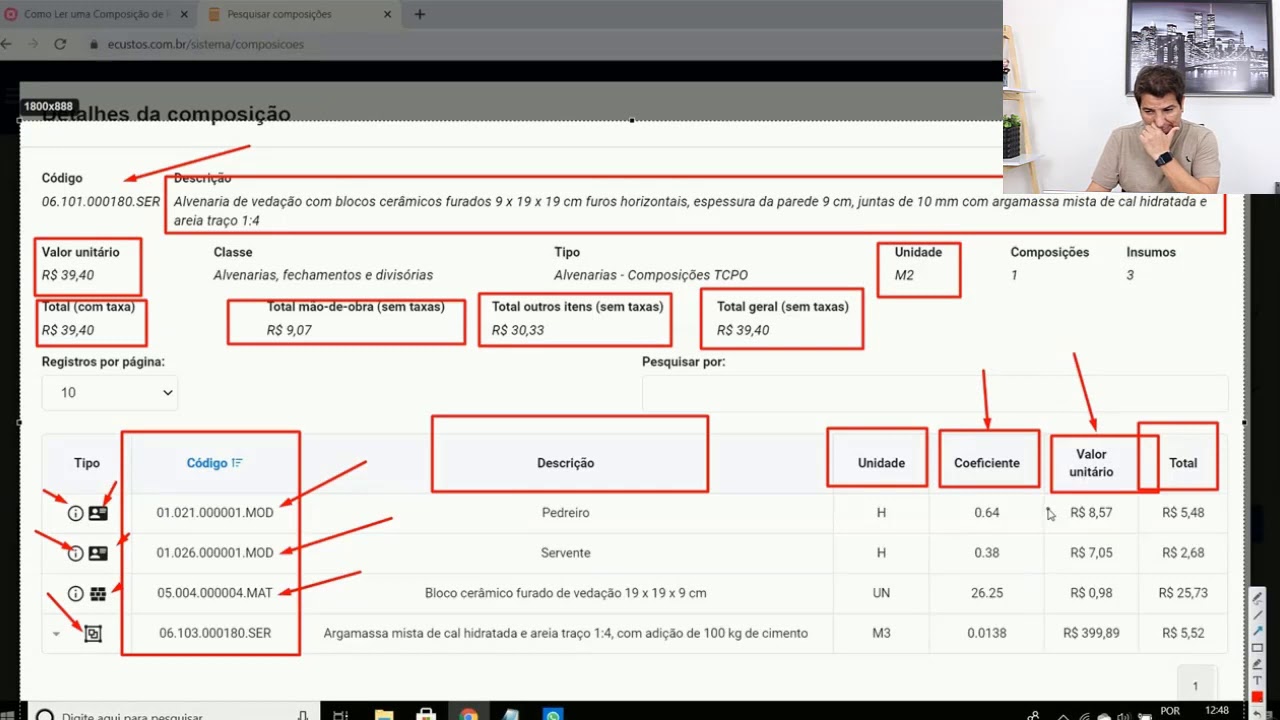Open Task View from the taskbar
This screenshot has height=720, width=1280.
point(340,714)
